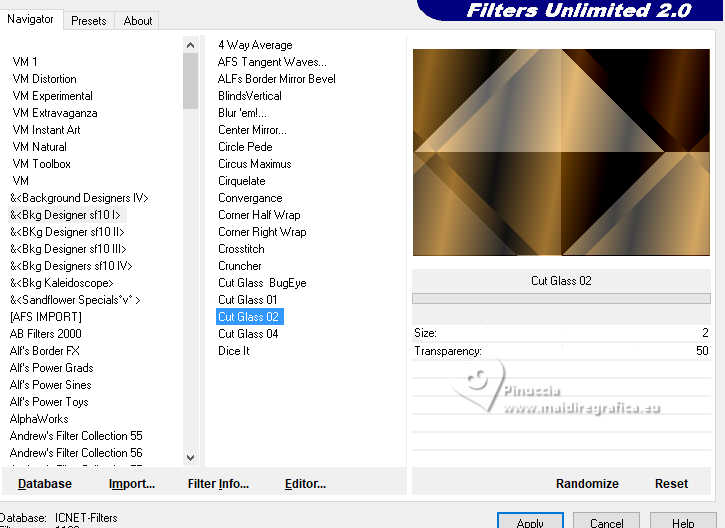Choose BlindsVertical filter

(250, 96)
